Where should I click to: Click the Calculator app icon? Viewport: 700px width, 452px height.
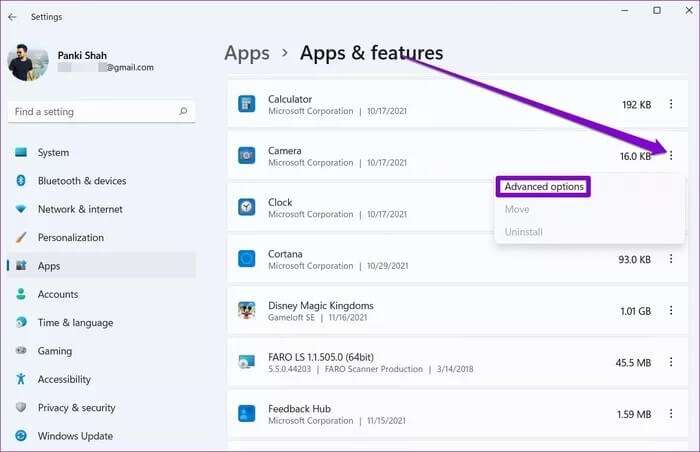tap(246, 104)
